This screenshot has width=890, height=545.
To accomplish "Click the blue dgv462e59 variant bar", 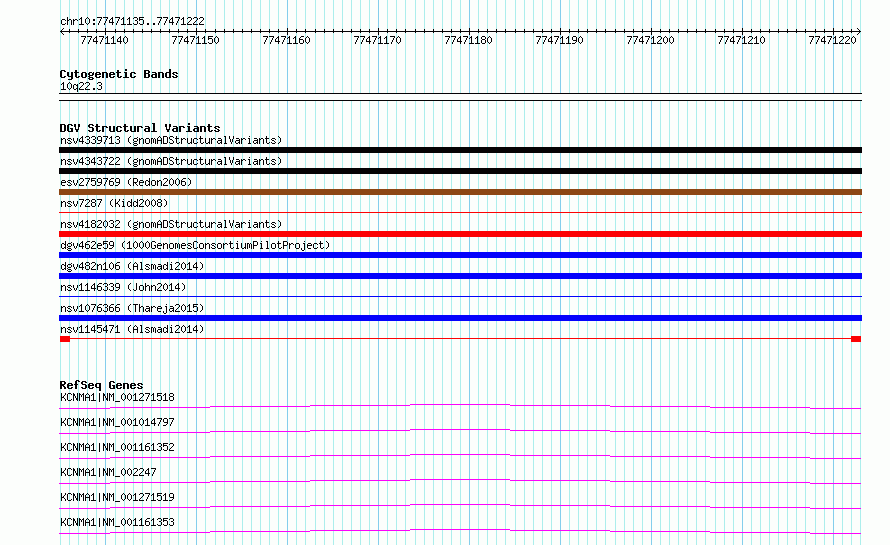I will tap(460, 255).
